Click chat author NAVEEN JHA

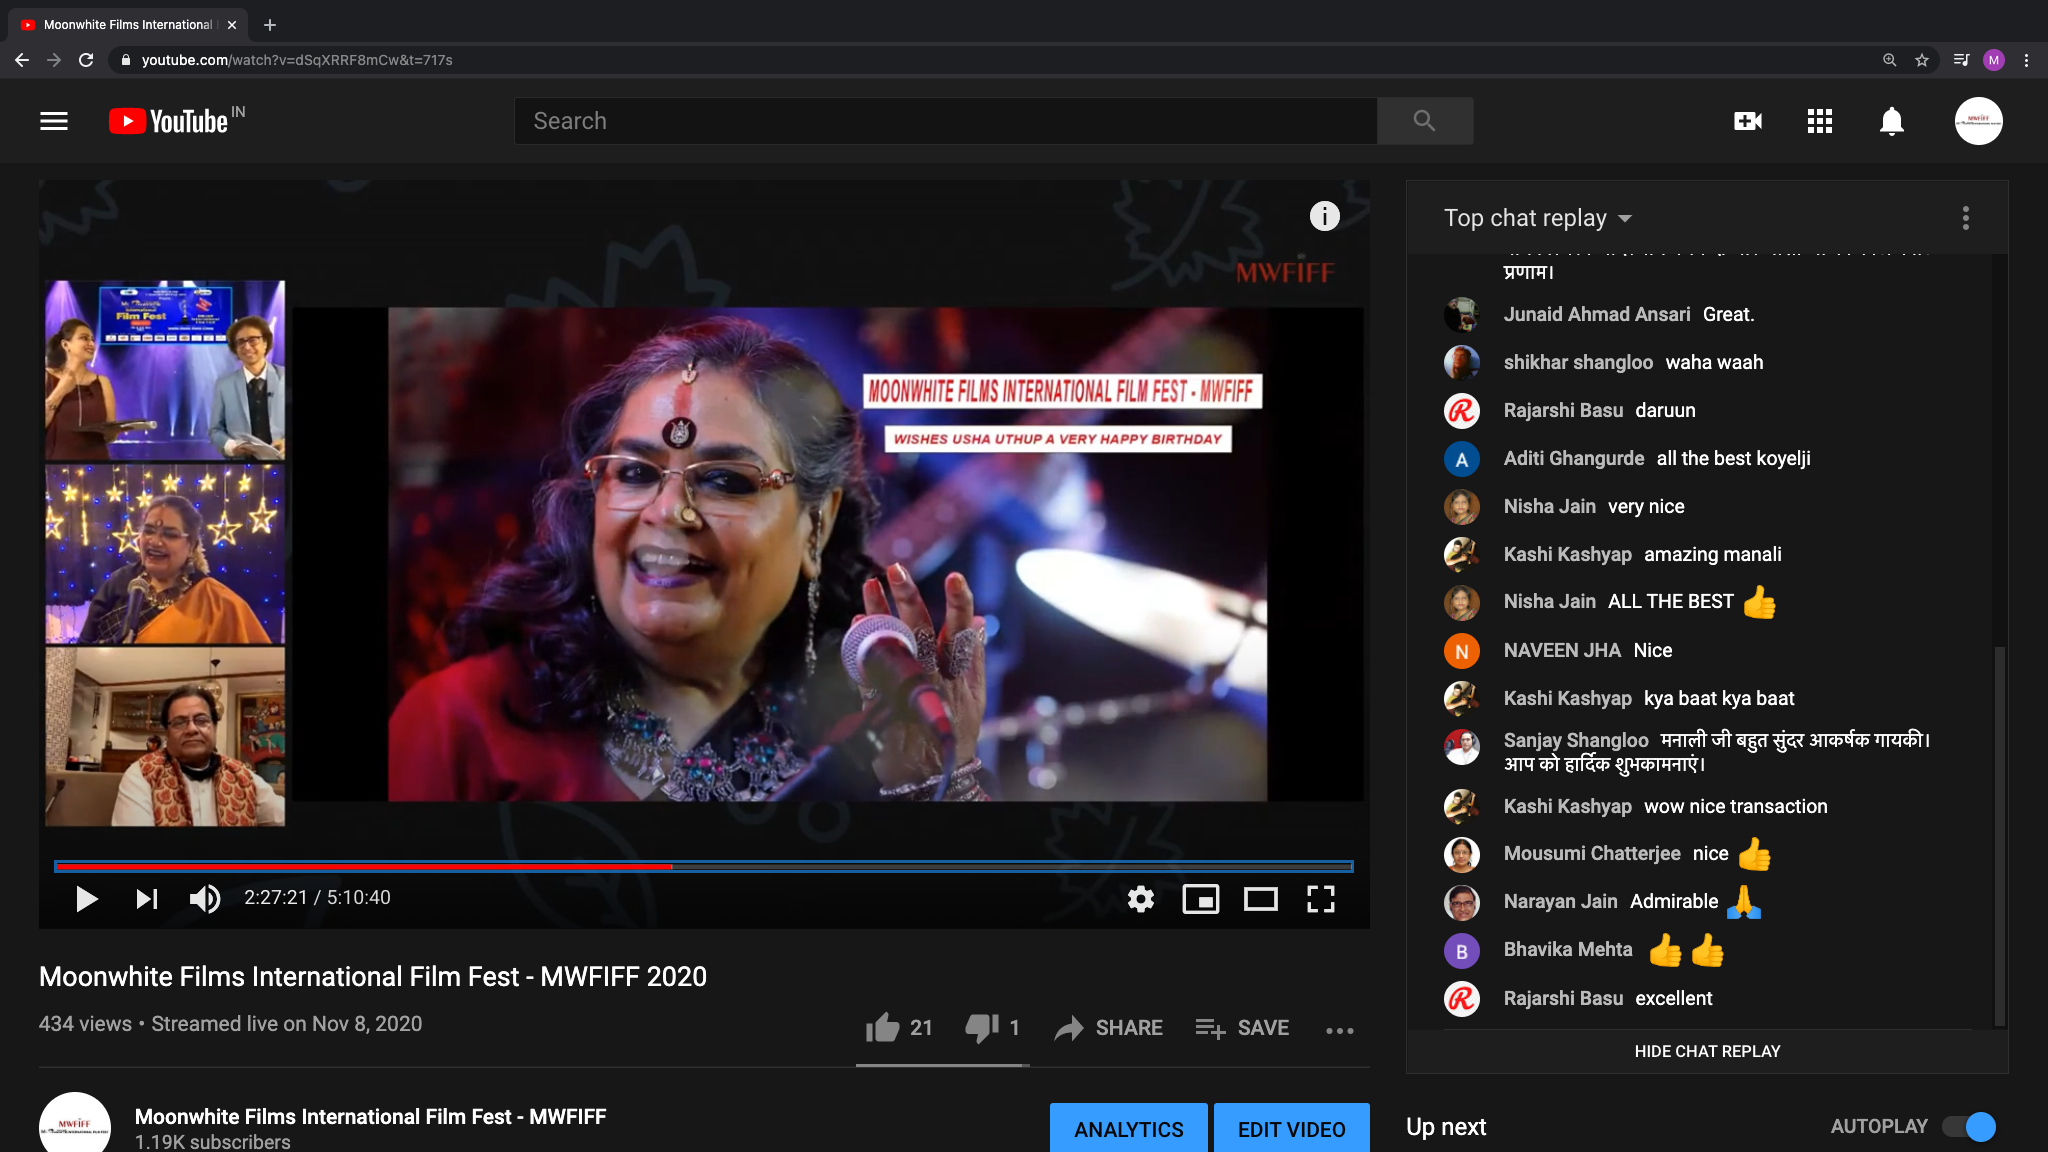pyautogui.click(x=1562, y=650)
